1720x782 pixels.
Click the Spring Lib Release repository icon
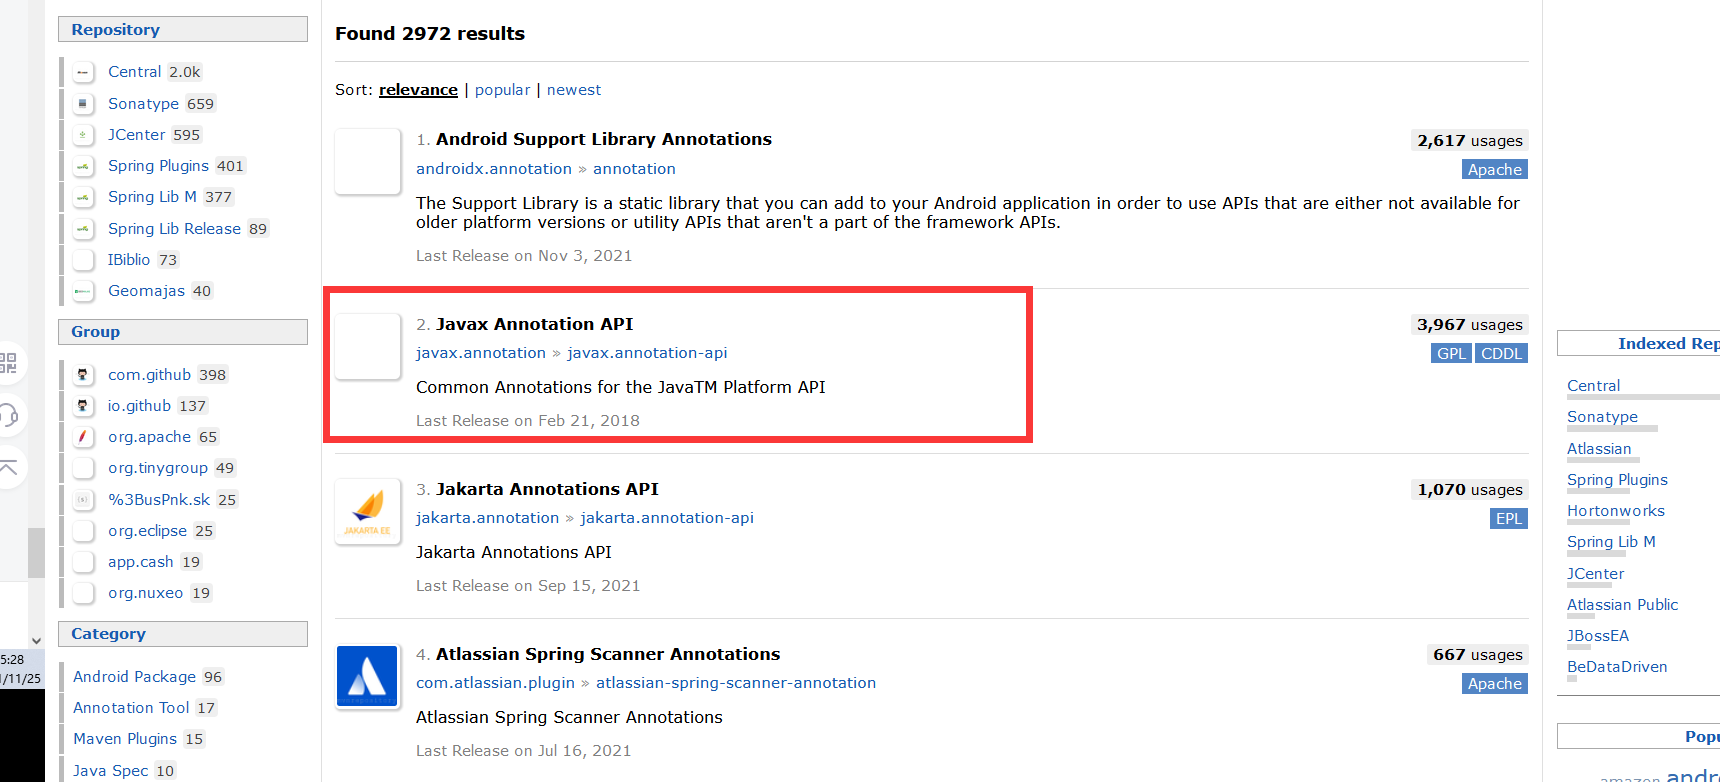tap(83, 228)
